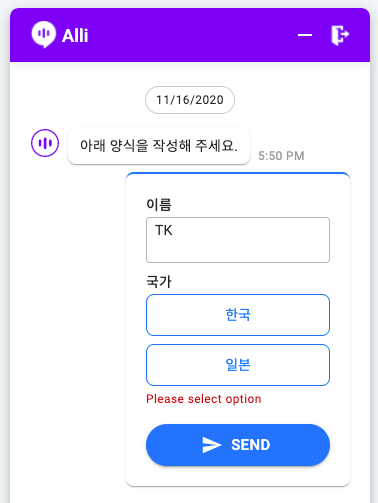Click the 11/16/2020 date chip
This screenshot has height=503, width=378.
[x=190, y=100]
